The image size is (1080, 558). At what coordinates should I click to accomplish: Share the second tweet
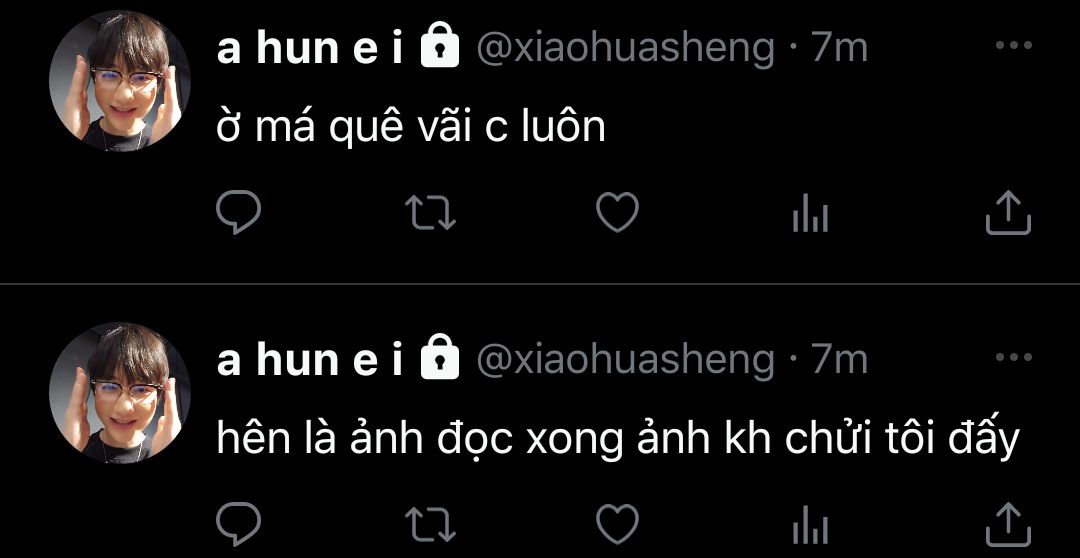point(1008,524)
